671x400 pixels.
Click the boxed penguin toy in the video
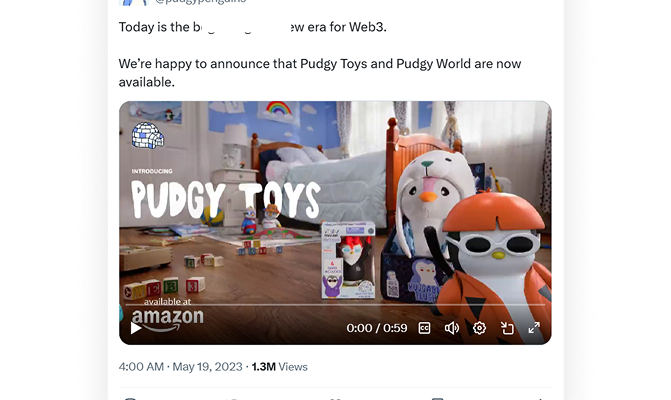(348, 260)
